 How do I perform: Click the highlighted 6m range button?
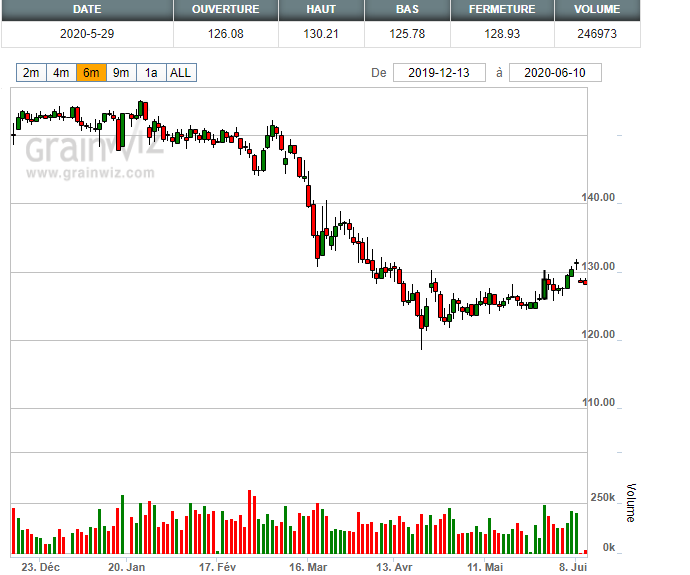(x=91, y=73)
